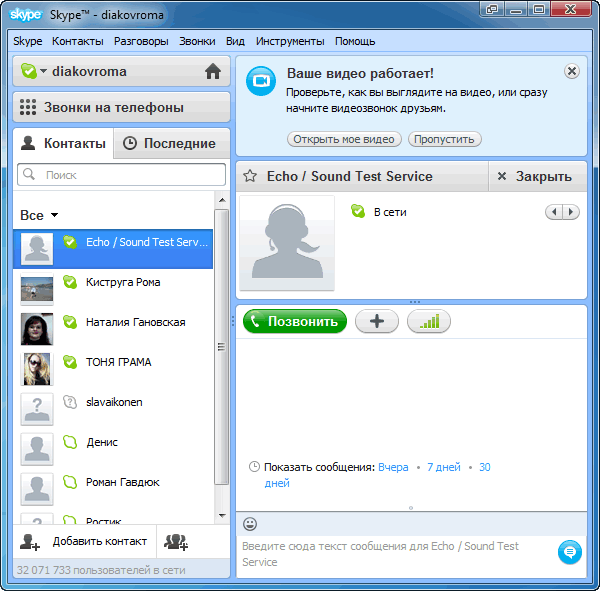
Task: Open the Skype menu
Action: [28, 41]
